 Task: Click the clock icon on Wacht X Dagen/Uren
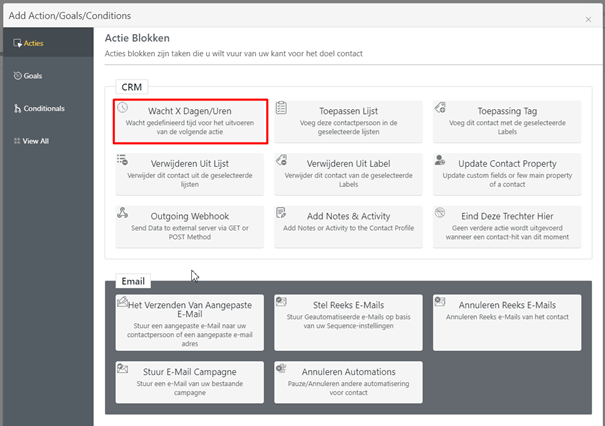coord(123,107)
